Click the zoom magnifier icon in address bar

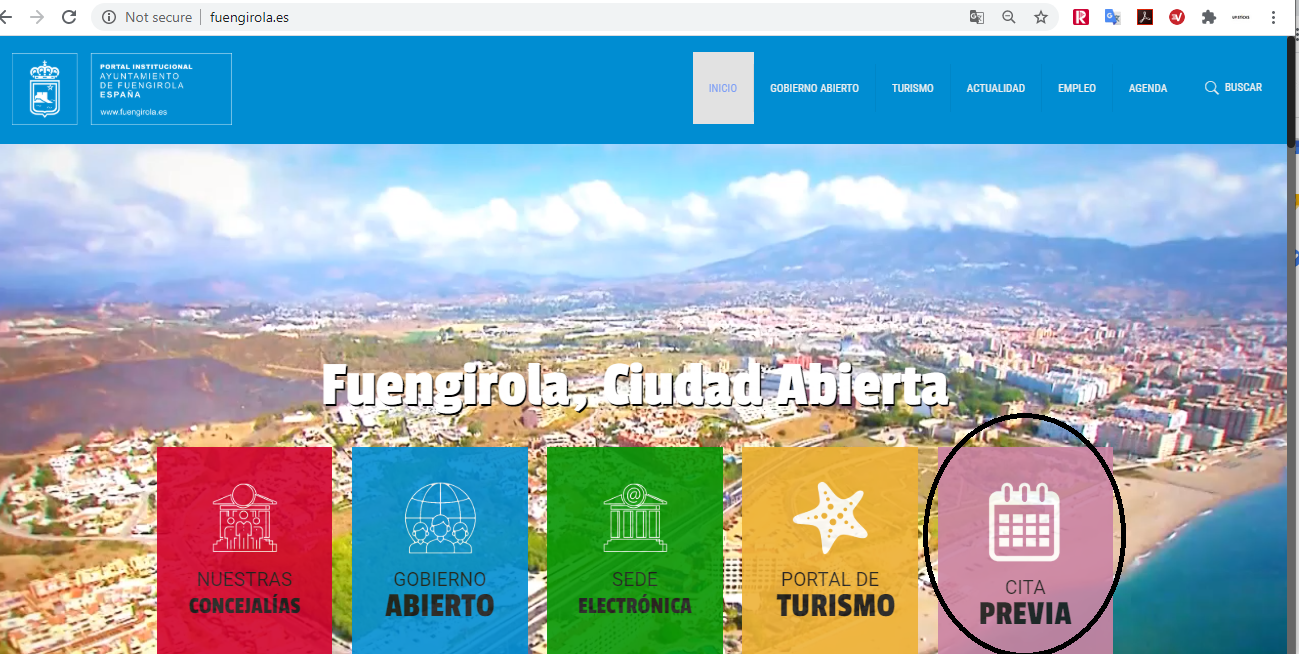(1009, 17)
